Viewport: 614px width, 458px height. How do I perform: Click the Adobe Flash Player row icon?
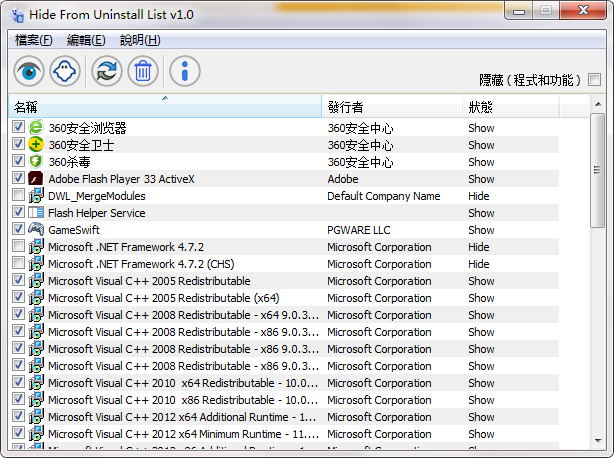tap(36, 179)
